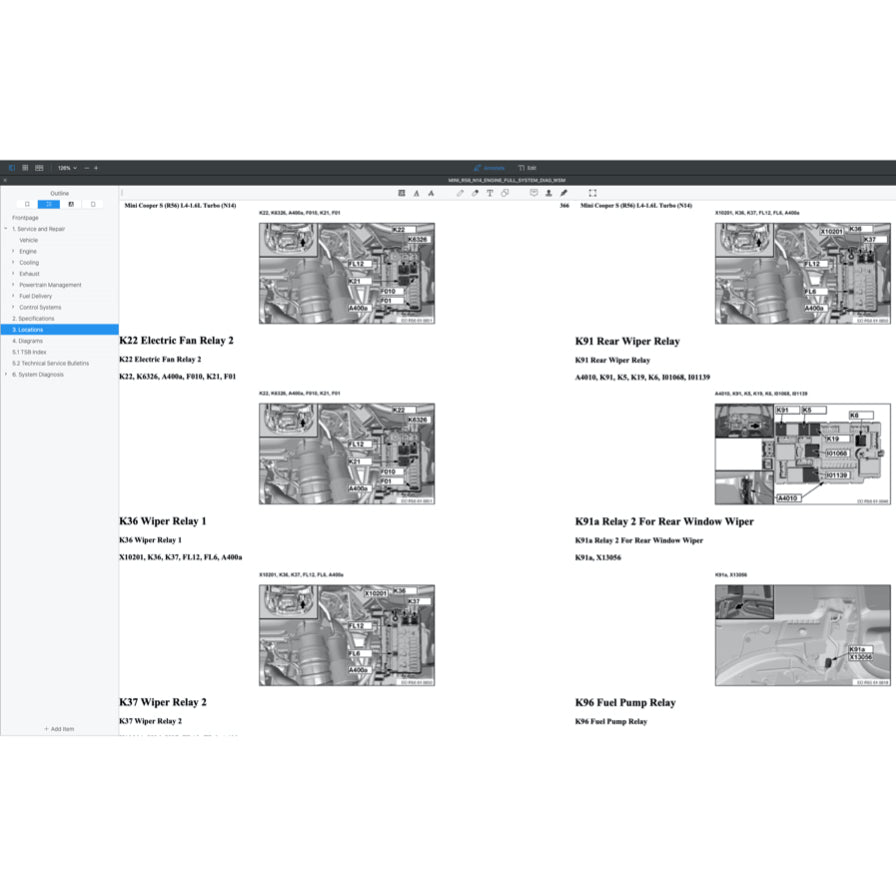The width and height of the screenshot is (896, 896).
Task: Expand 6. System Diagnosis outline item
Action: coord(6,374)
